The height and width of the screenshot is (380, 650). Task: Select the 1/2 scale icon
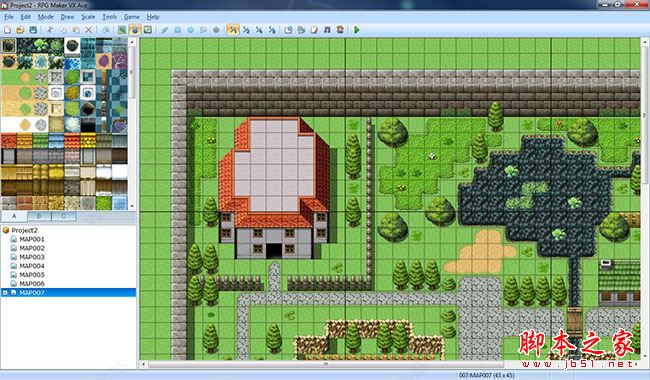tap(246, 30)
